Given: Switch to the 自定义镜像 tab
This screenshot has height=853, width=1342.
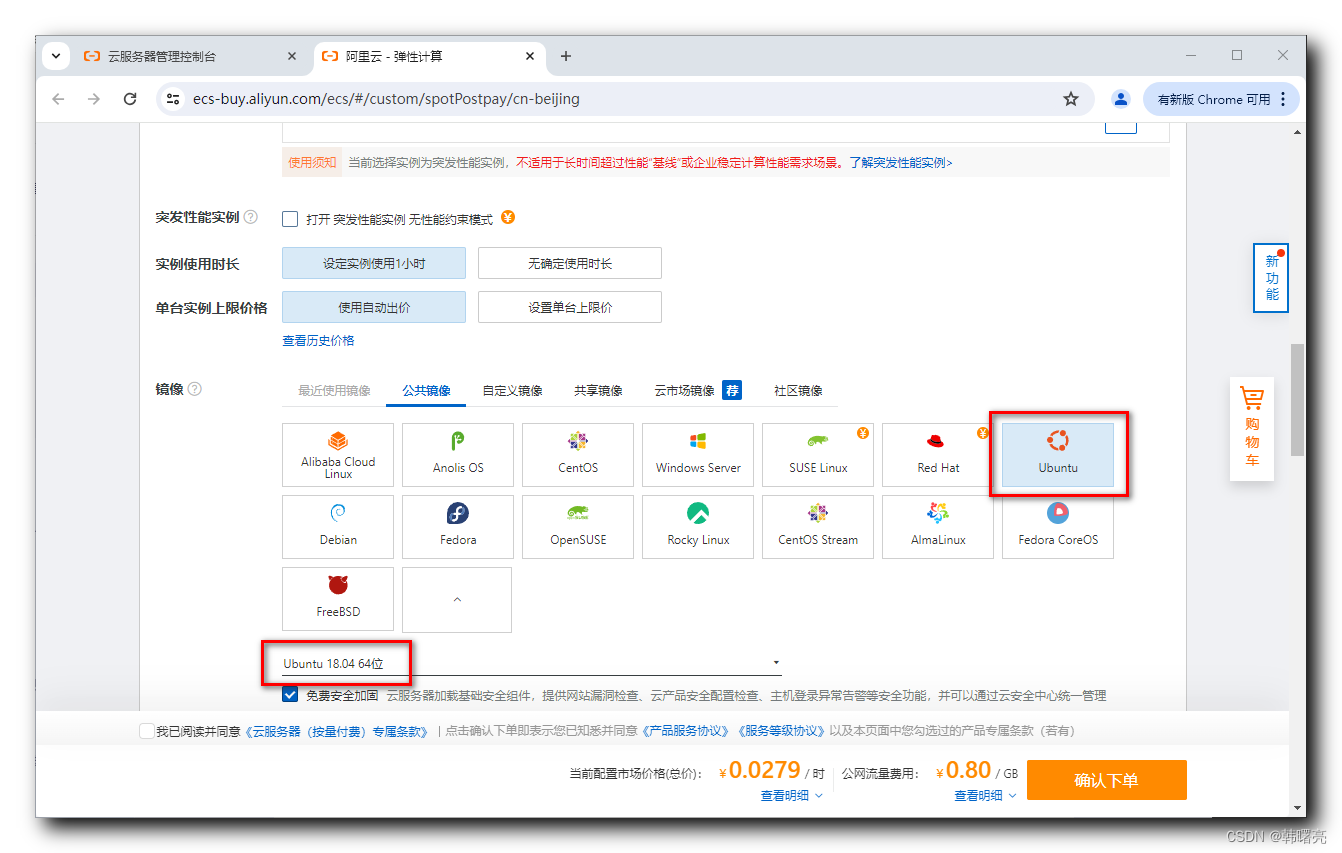Looking at the screenshot, I should pos(513,390).
